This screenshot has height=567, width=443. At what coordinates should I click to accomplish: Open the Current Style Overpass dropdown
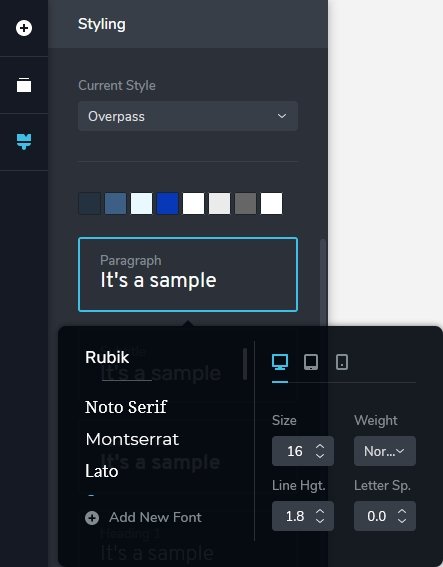click(188, 116)
